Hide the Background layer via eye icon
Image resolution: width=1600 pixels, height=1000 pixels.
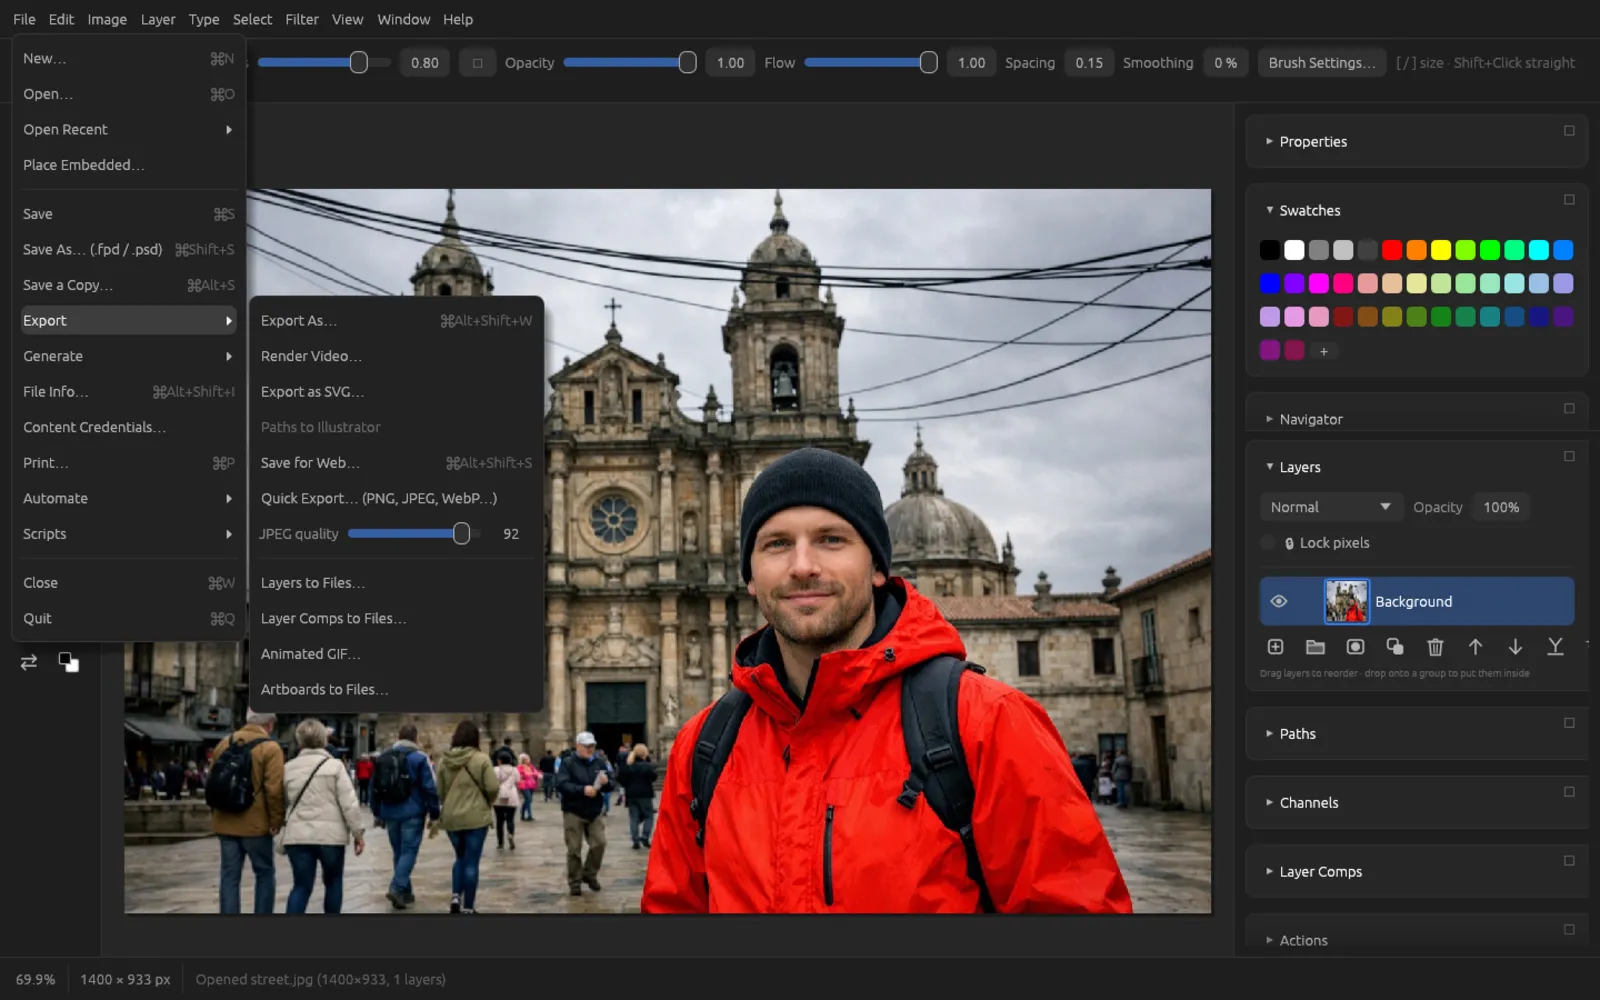pyautogui.click(x=1278, y=601)
